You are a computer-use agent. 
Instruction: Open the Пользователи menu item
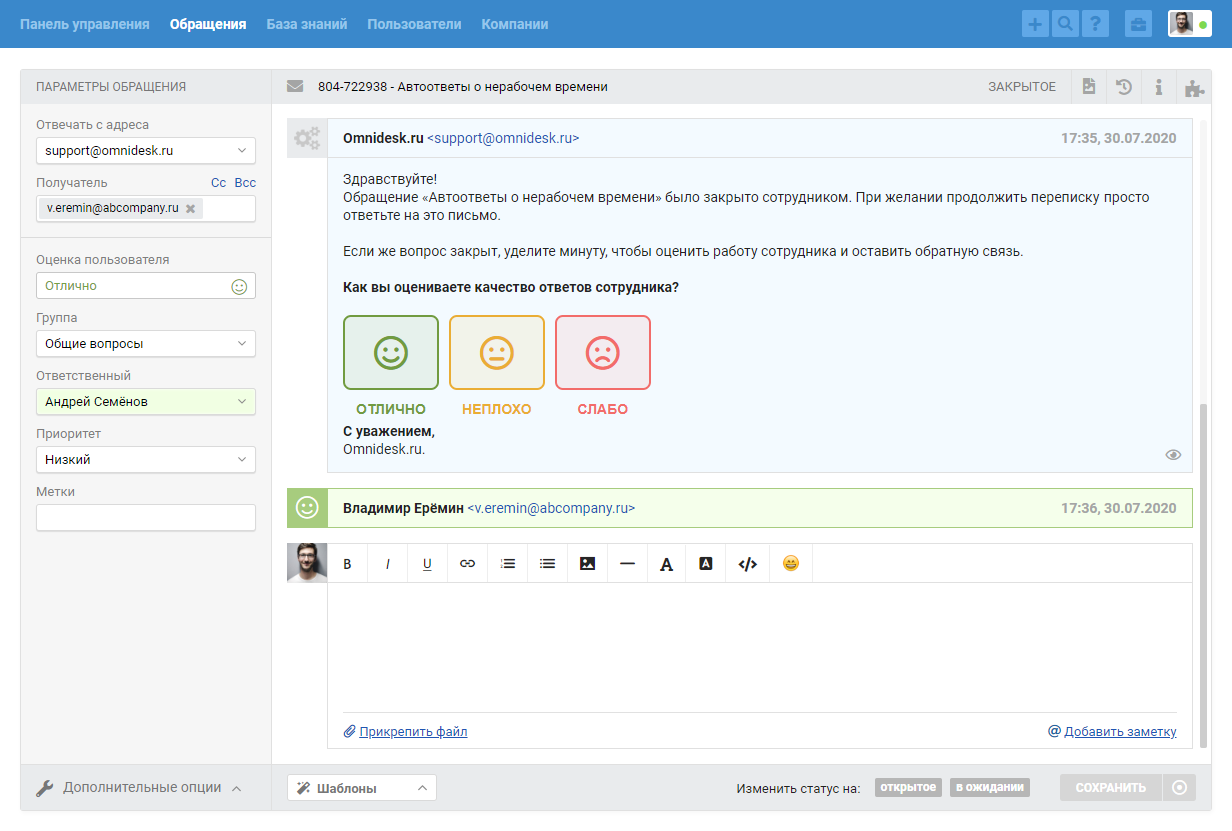pos(414,24)
